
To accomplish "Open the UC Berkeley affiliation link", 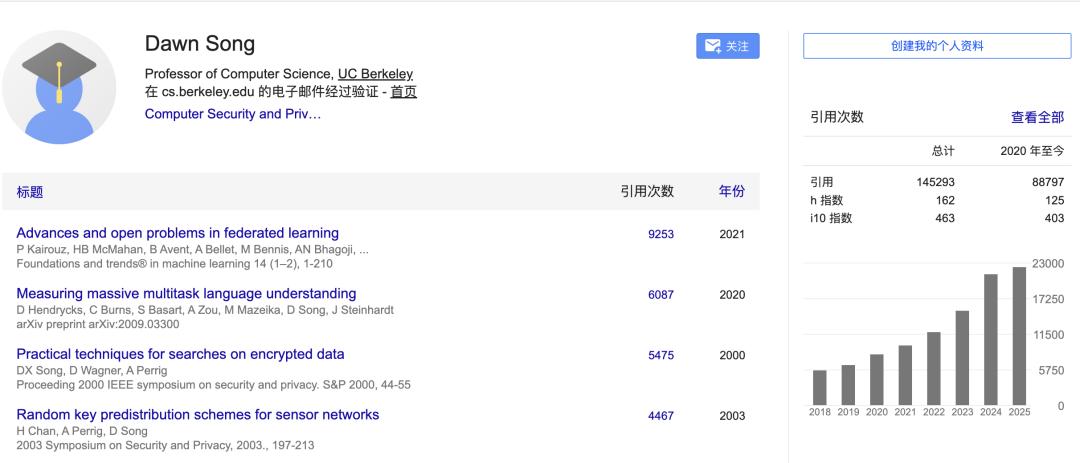I will 375,74.
